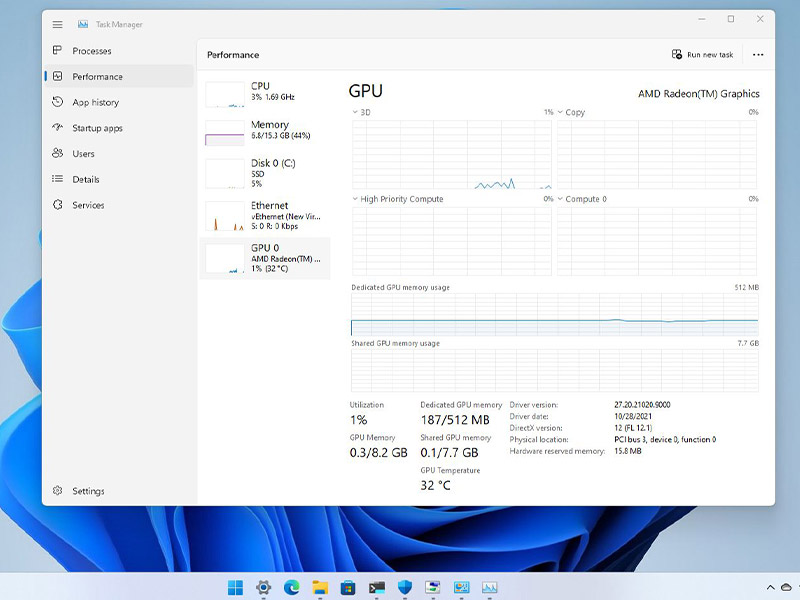Select the Memory performance entry
The width and height of the screenshot is (800, 600).
point(265,132)
